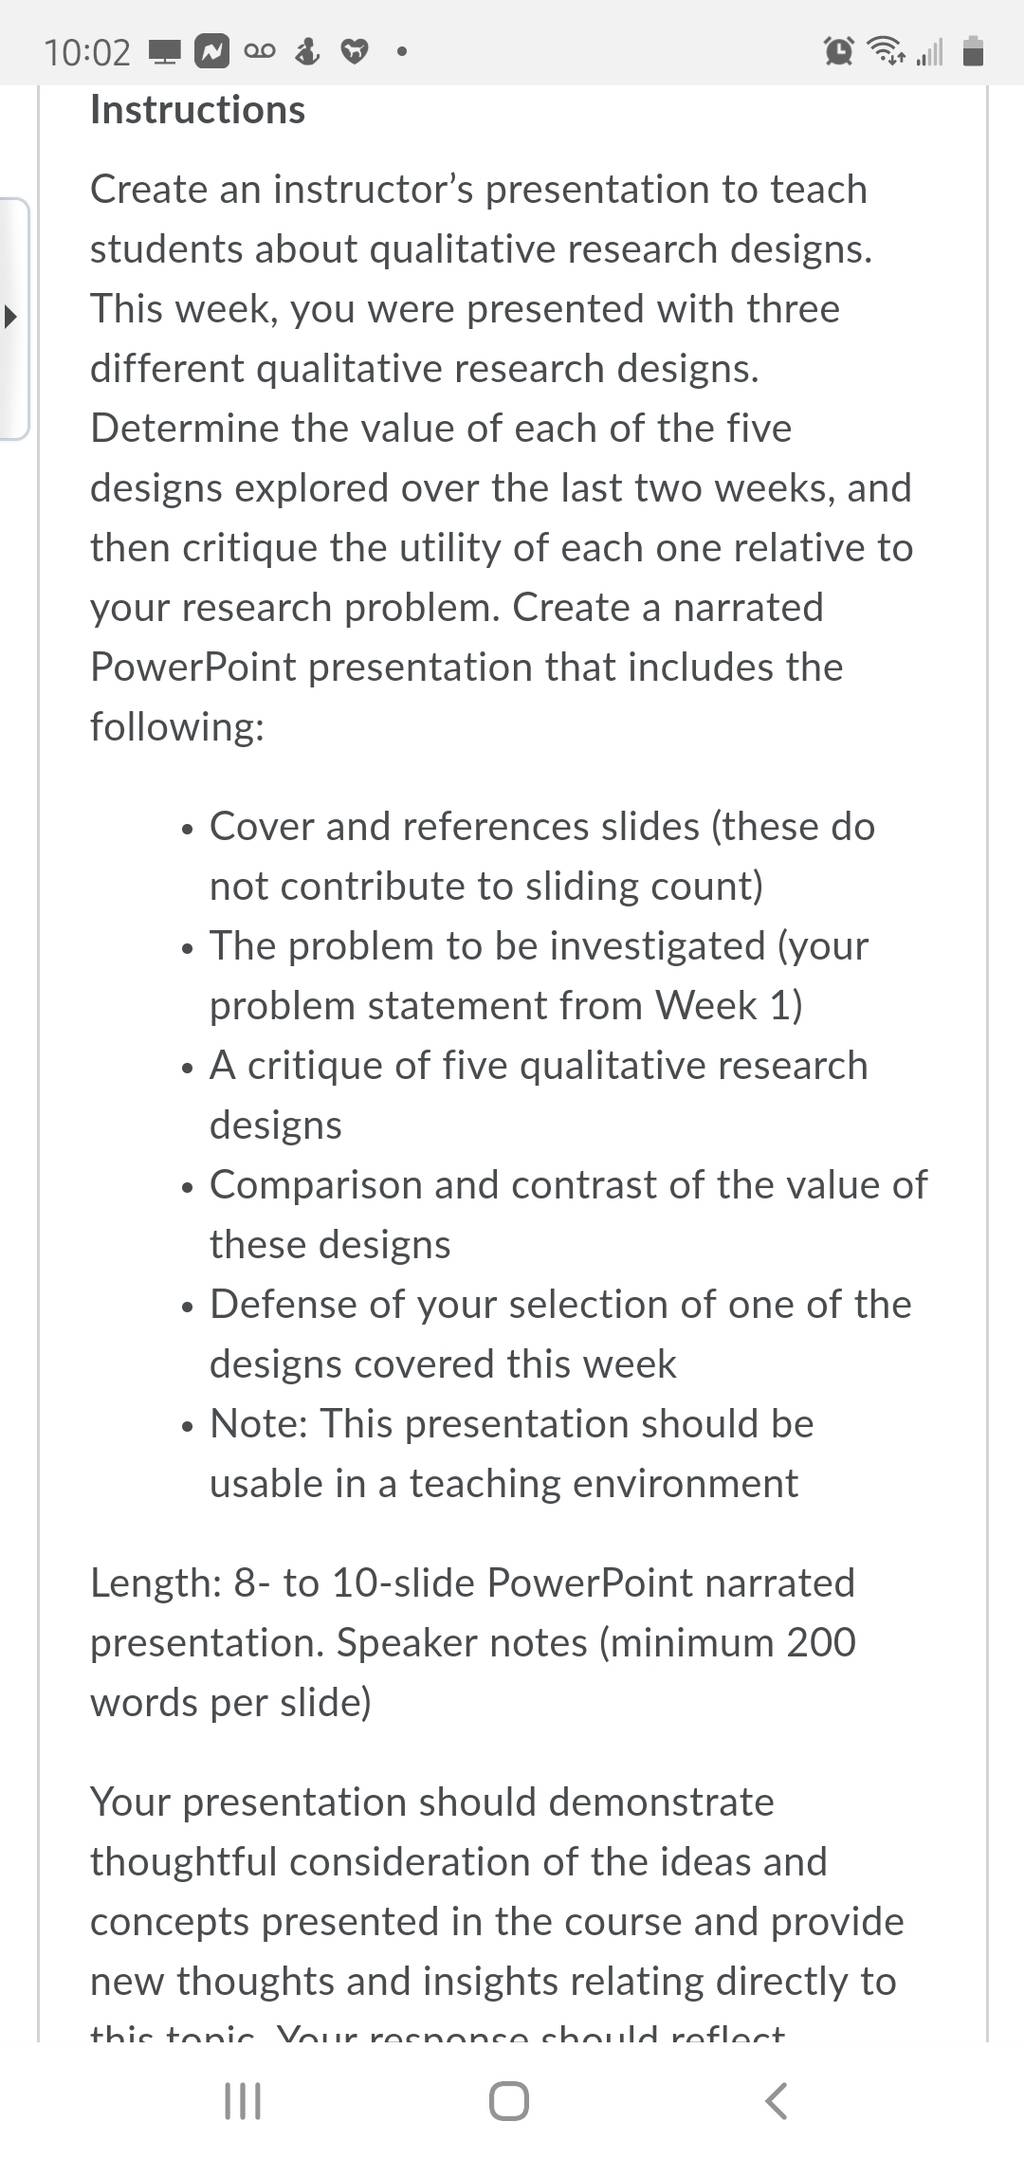Image resolution: width=1024 pixels, height=2162 pixels.
Task: Tap the heart-shaped notification icon
Action: click(354, 52)
